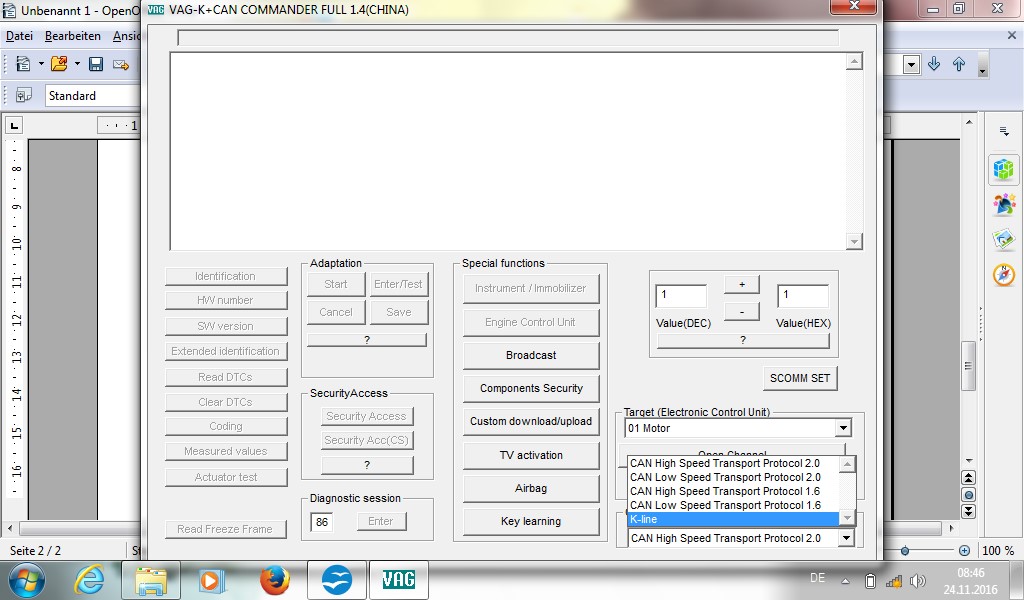Expand the Target ECU '01 Motor' dropdown
1024x600 pixels.
[x=843, y=428]
